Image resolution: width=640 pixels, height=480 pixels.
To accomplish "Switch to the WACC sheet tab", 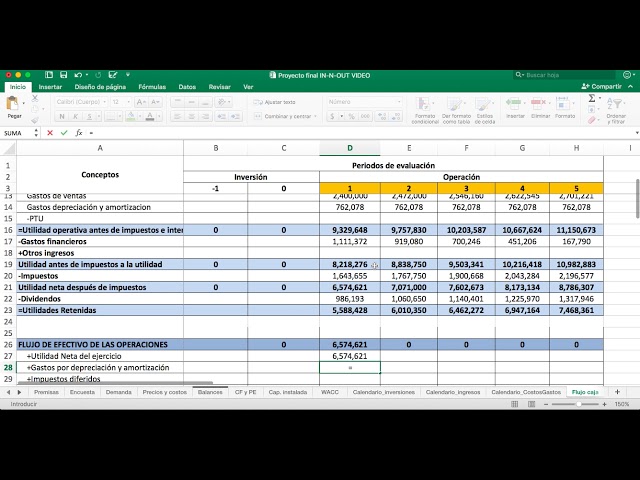I will pyautogui.click(x=330, y=392).
